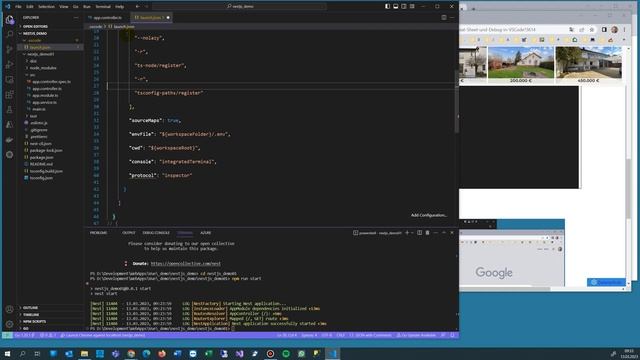
Task: Open Customize Layout icon in title bar
Action: 412,7
